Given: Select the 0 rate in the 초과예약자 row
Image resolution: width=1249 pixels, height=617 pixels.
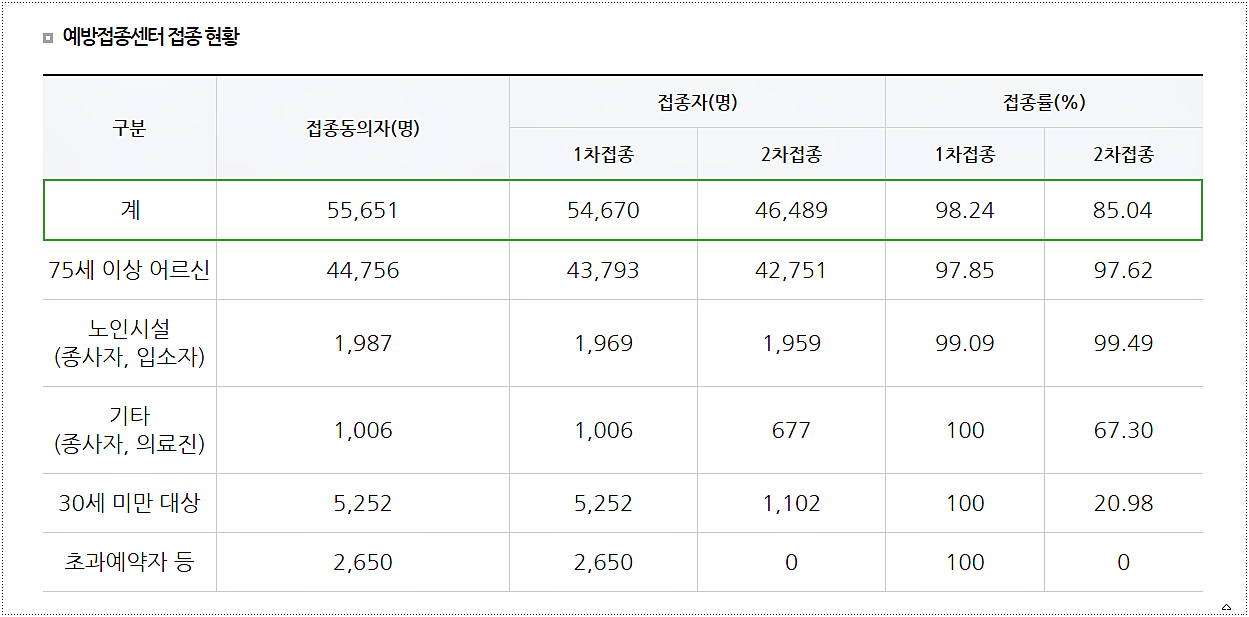Looking at the screenshot, I should click(x=1123, y=563).
